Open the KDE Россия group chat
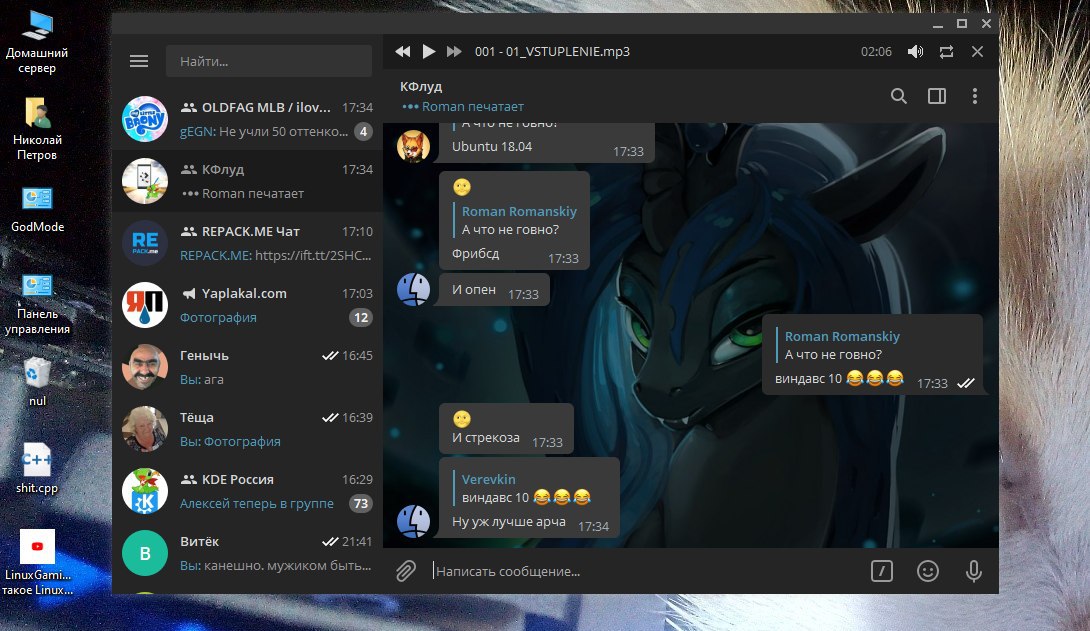The image size is (1090, 631). click(x=247, y=491)
